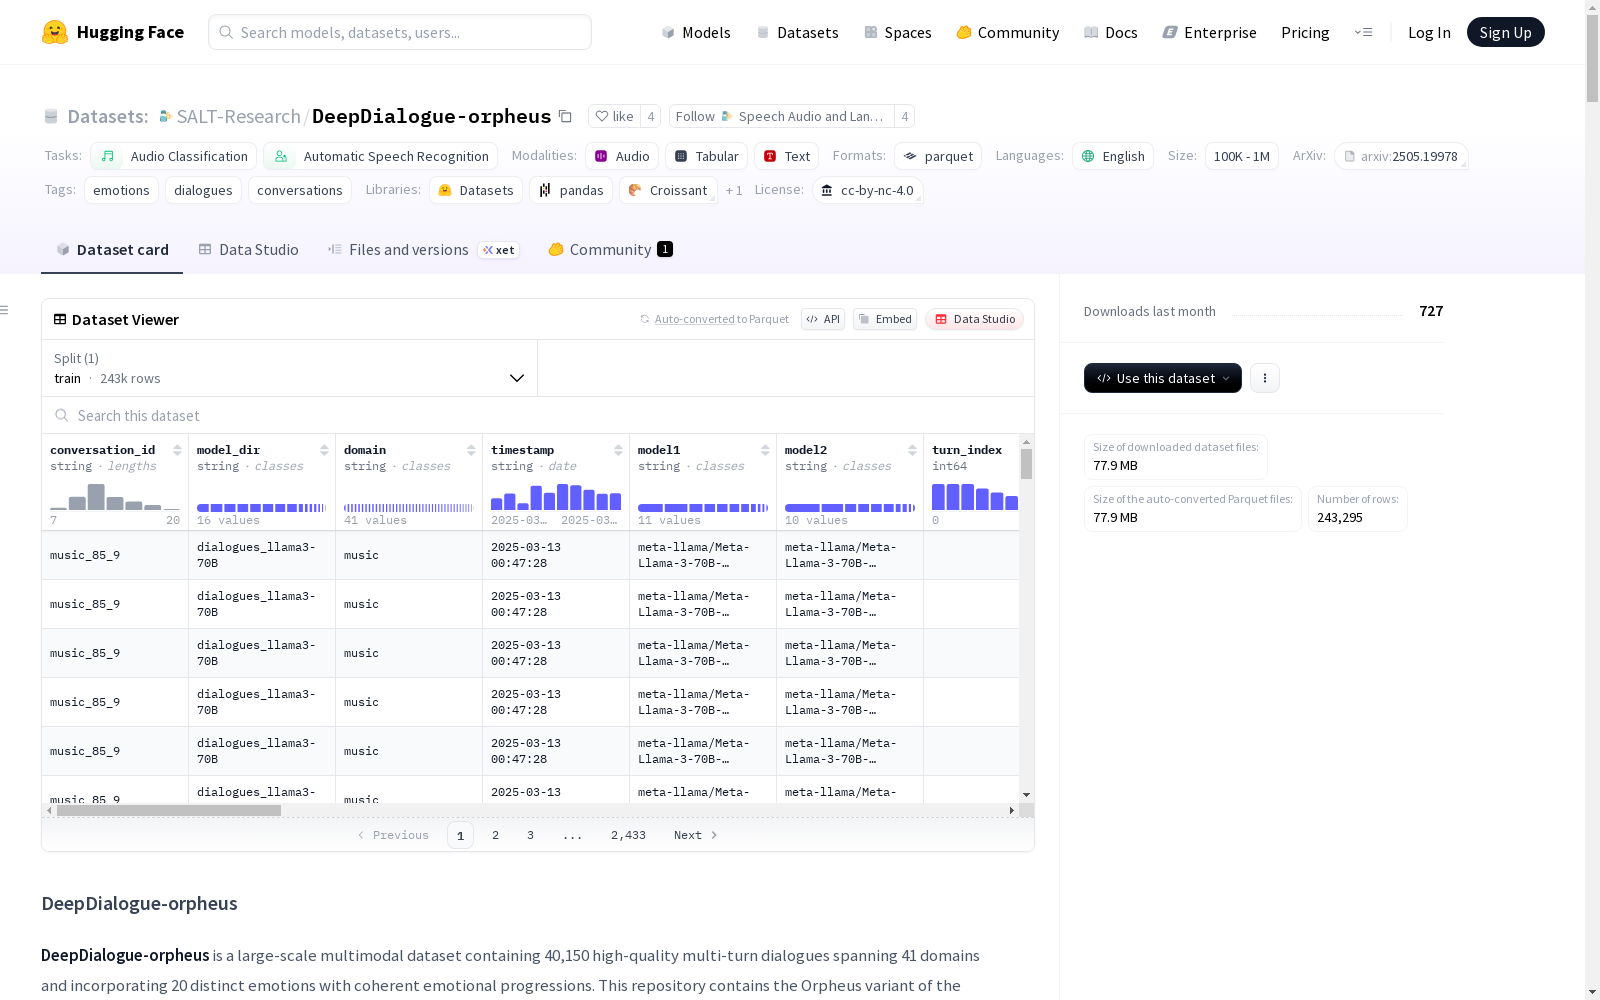The width and height of the screenshot is (1600, 1000).
Task: Open the SALT-Research organization link
Action: [238, 116]
